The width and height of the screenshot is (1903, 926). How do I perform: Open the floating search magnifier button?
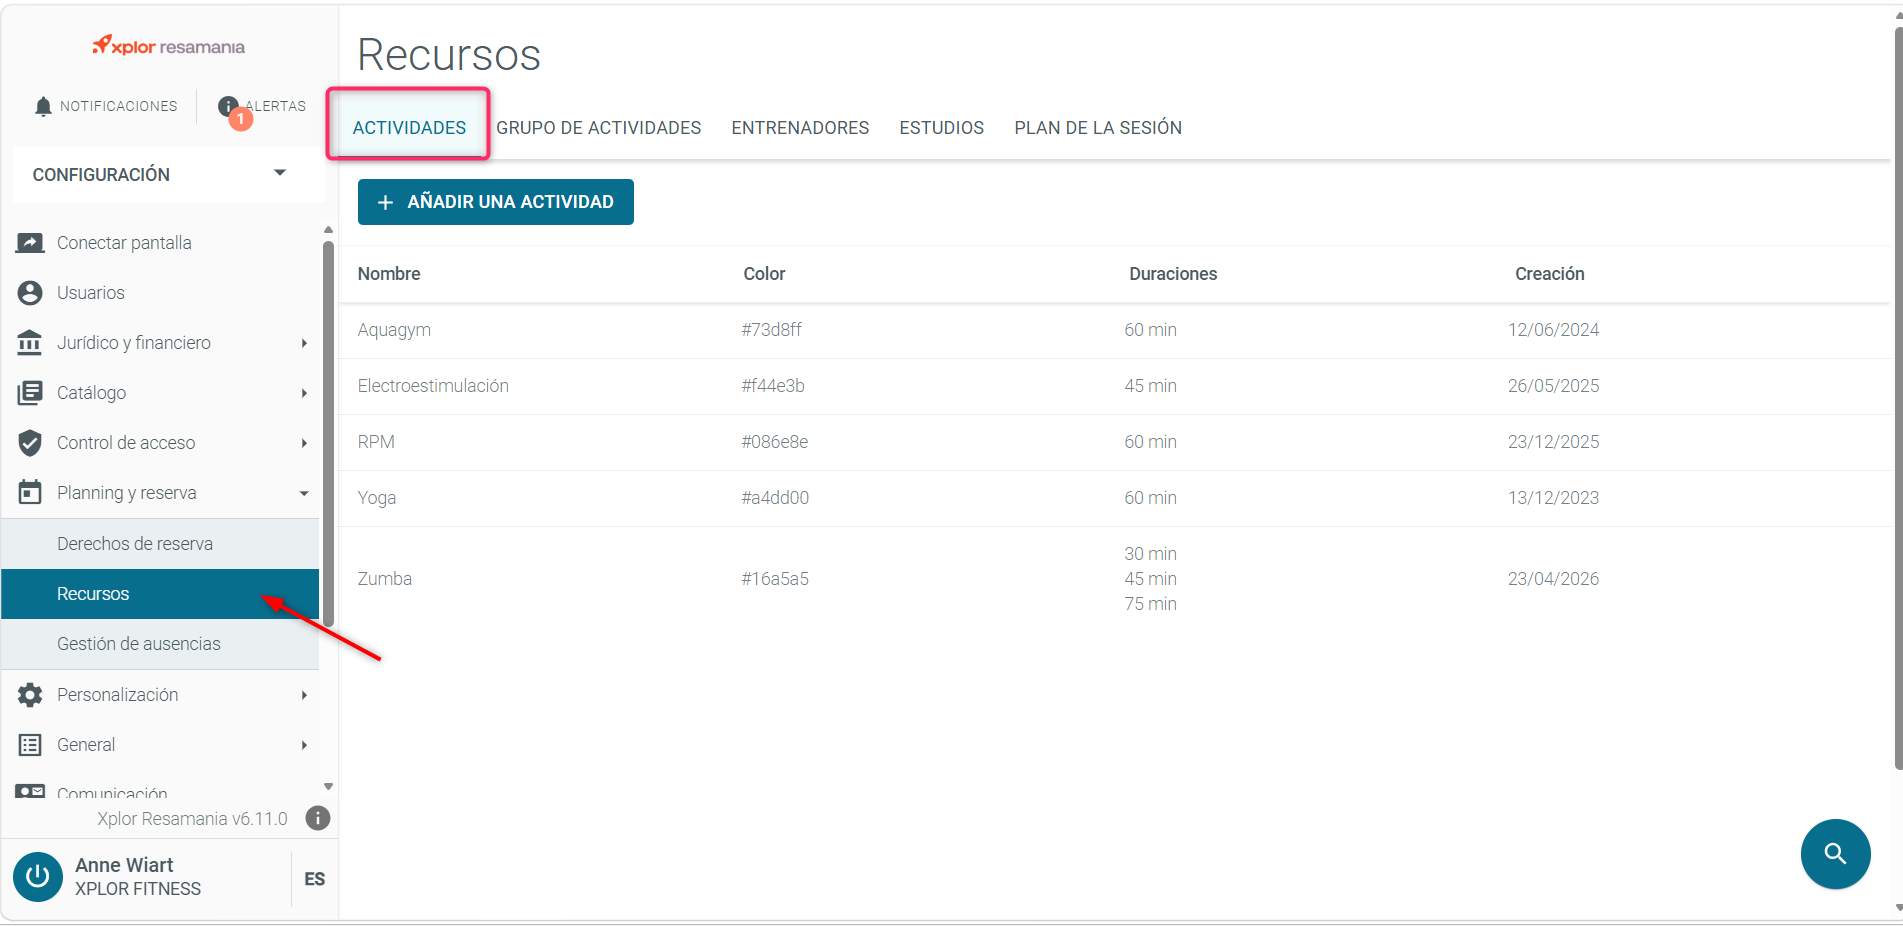(1835, 854)
